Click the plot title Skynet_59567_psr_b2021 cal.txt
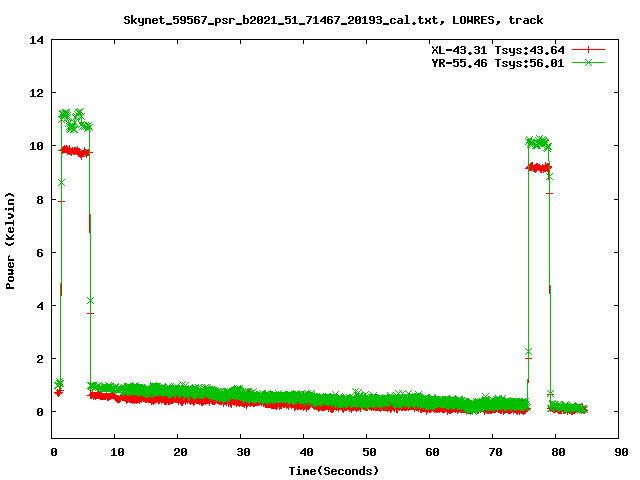640x480 pixels. [333, 20]
